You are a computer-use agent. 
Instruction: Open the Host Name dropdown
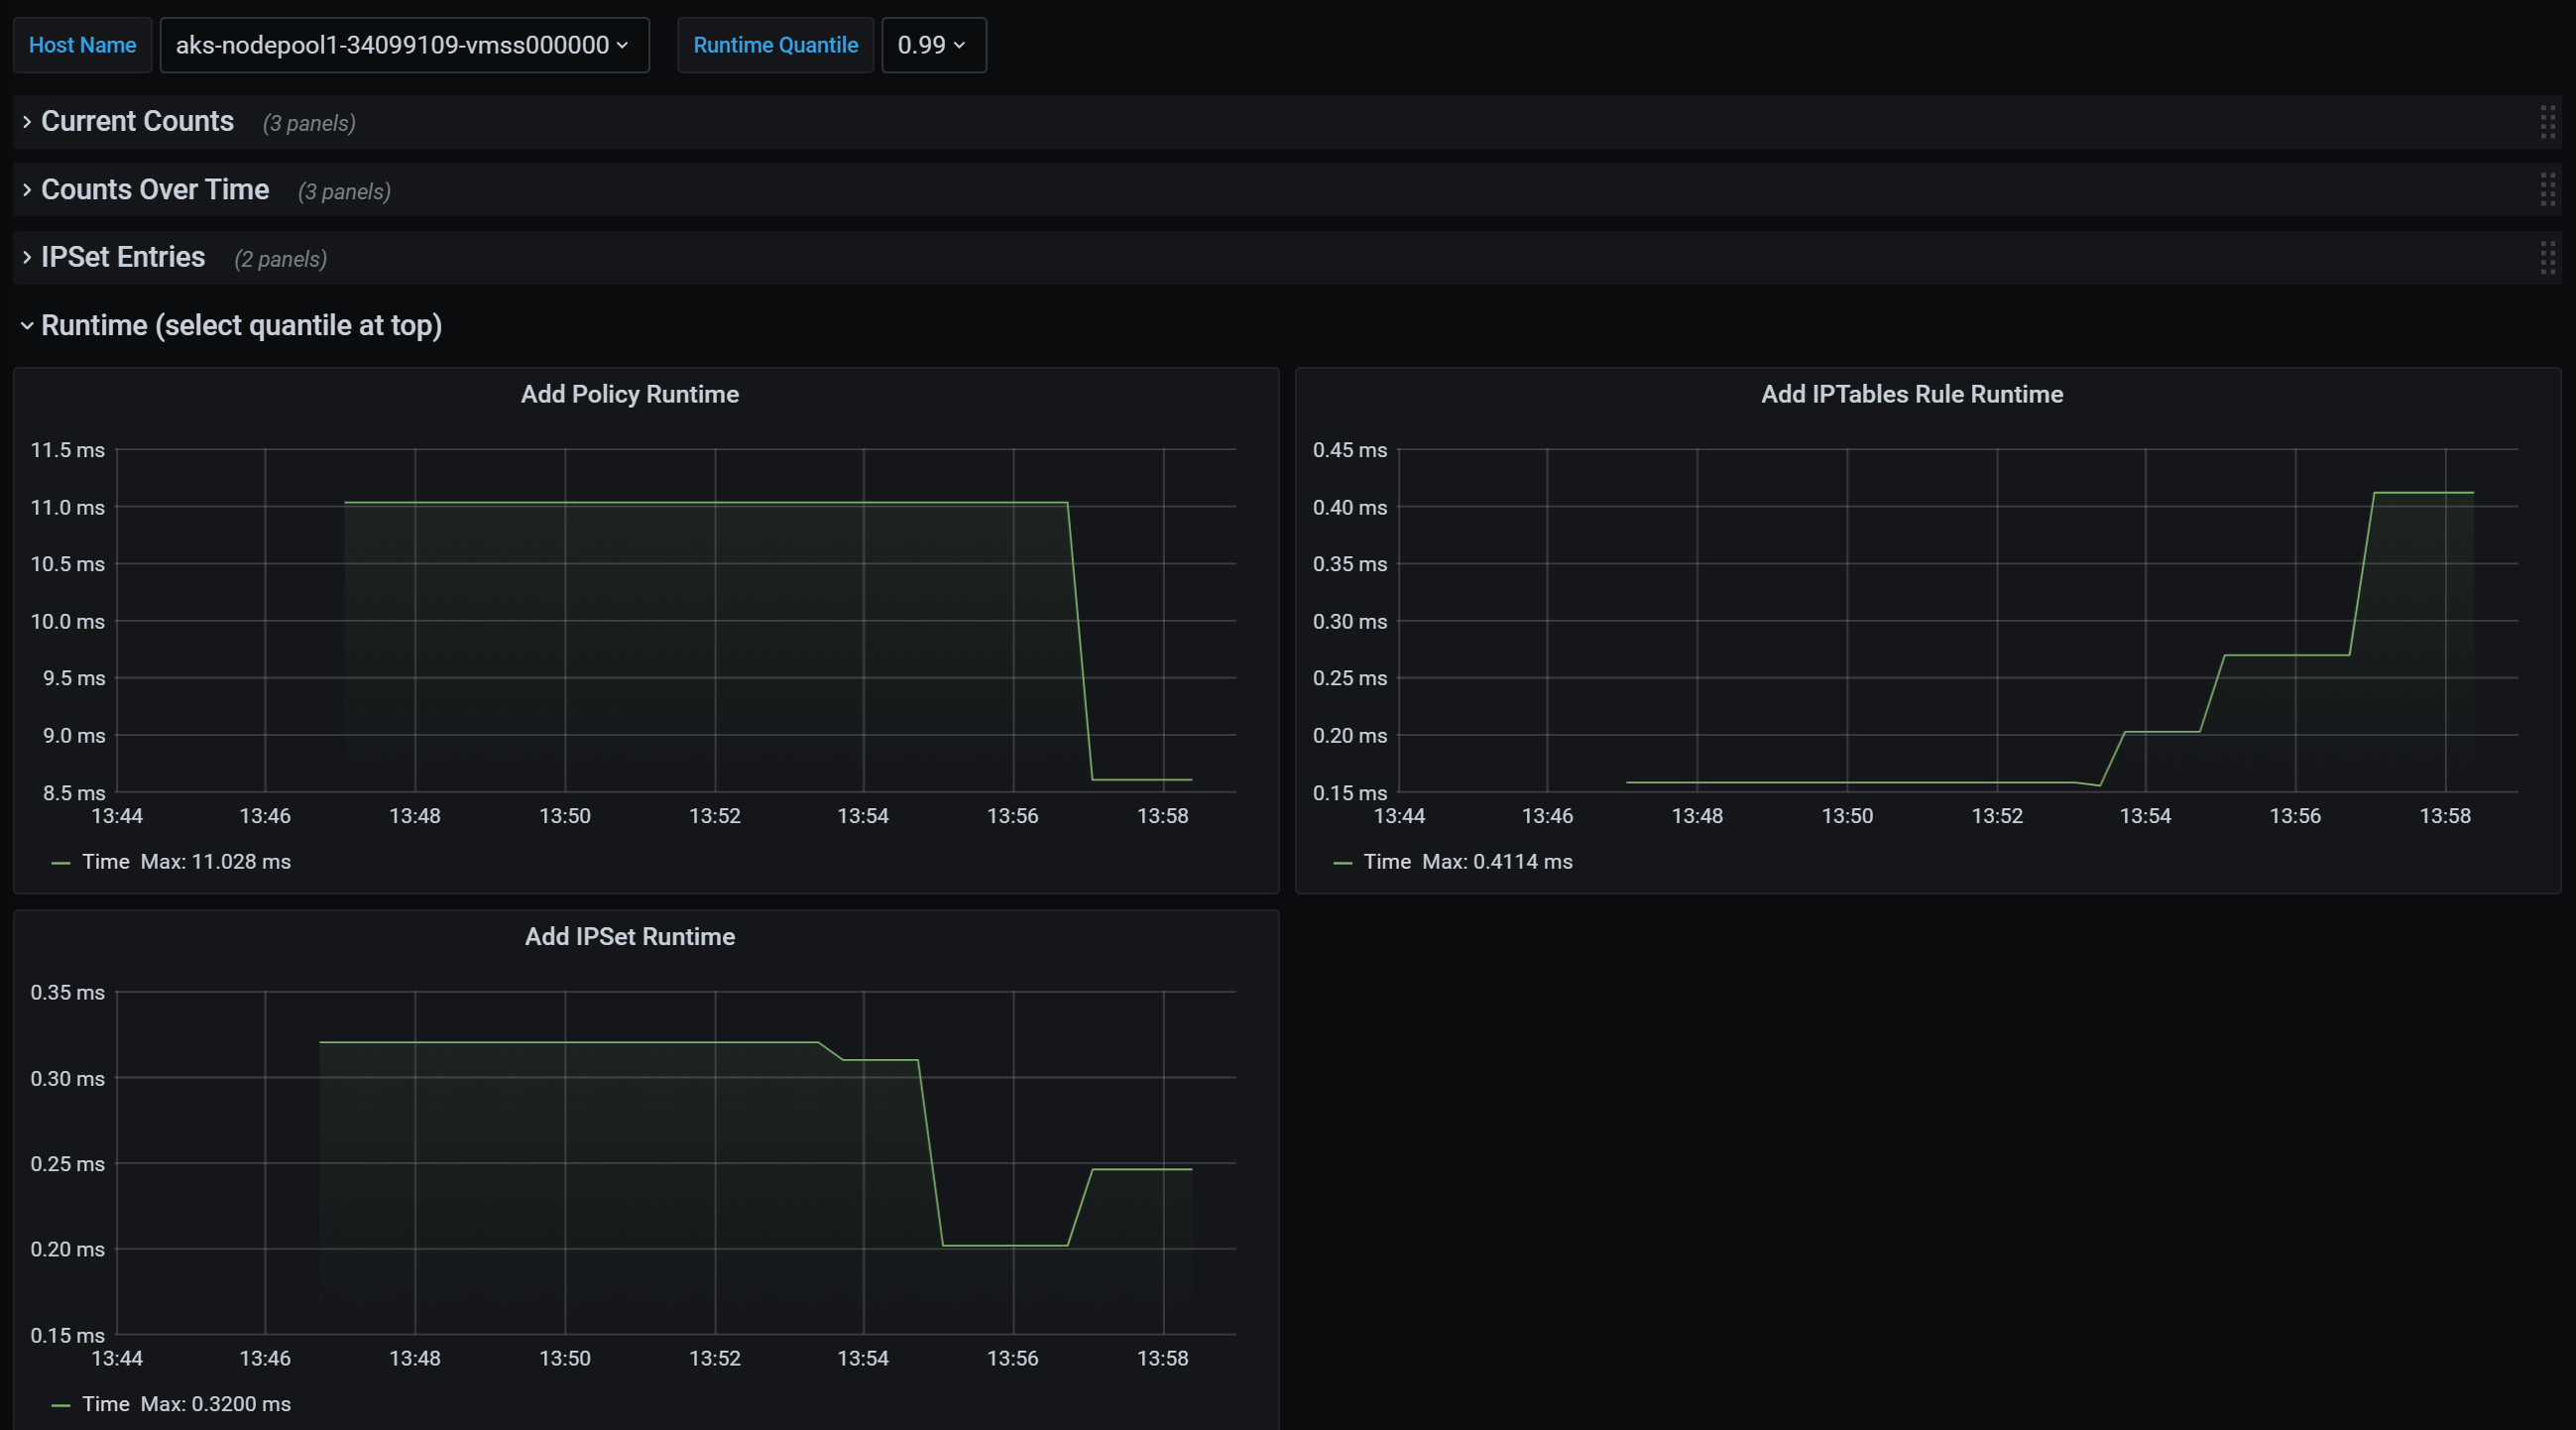tap(404, 45)
